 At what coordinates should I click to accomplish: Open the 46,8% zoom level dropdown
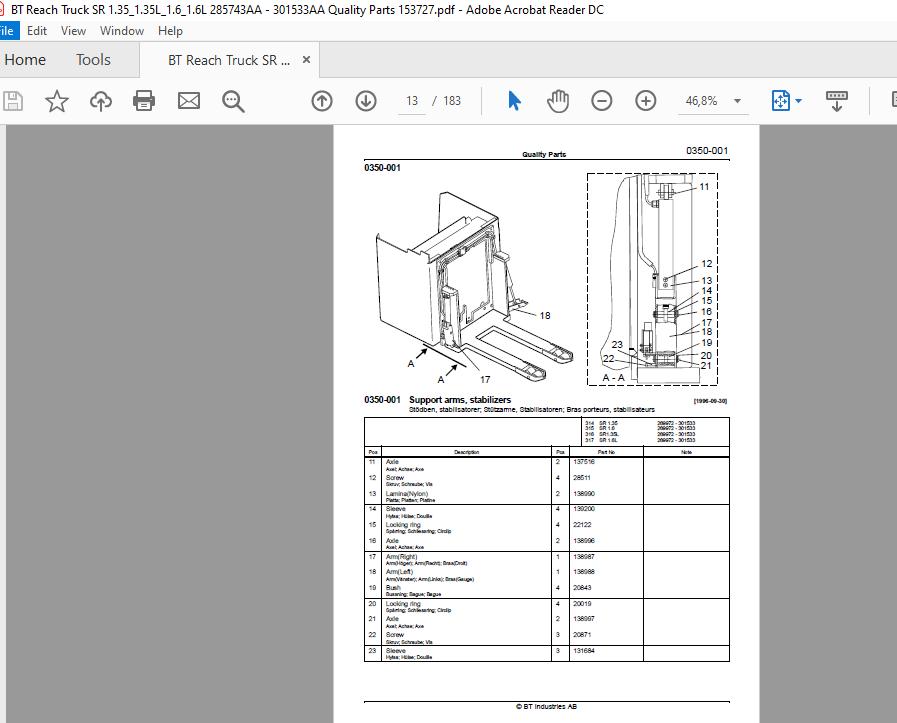click(737, 101)
